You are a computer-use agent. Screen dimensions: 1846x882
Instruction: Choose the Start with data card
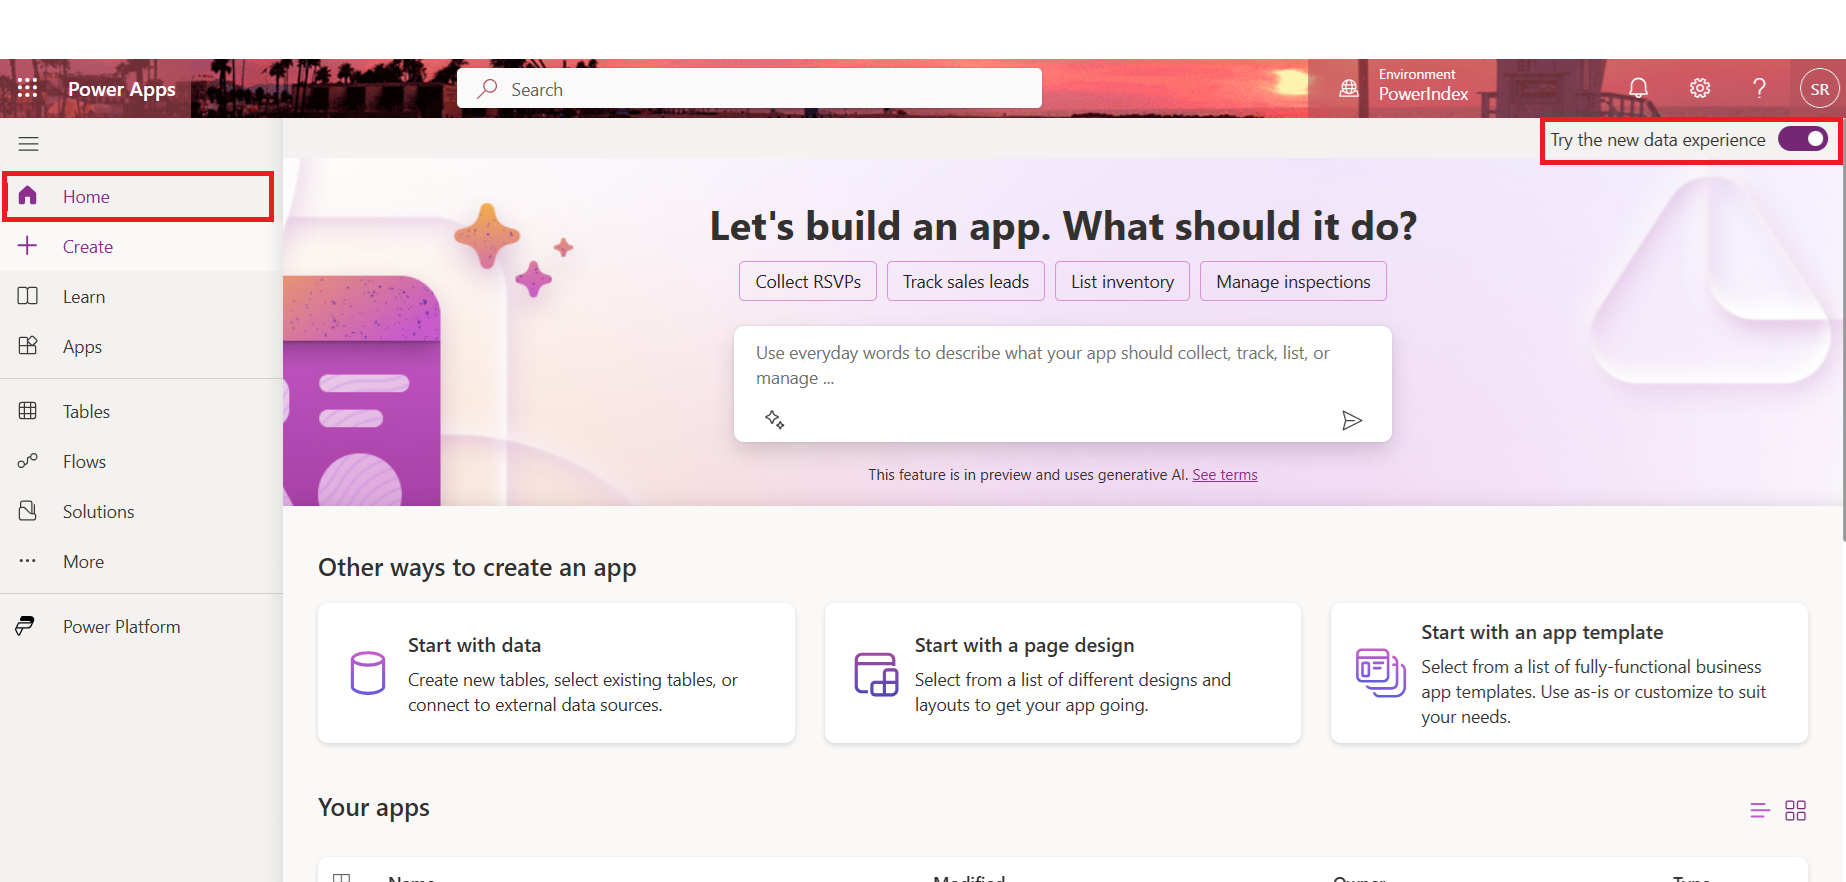click(x=556, y=673)
